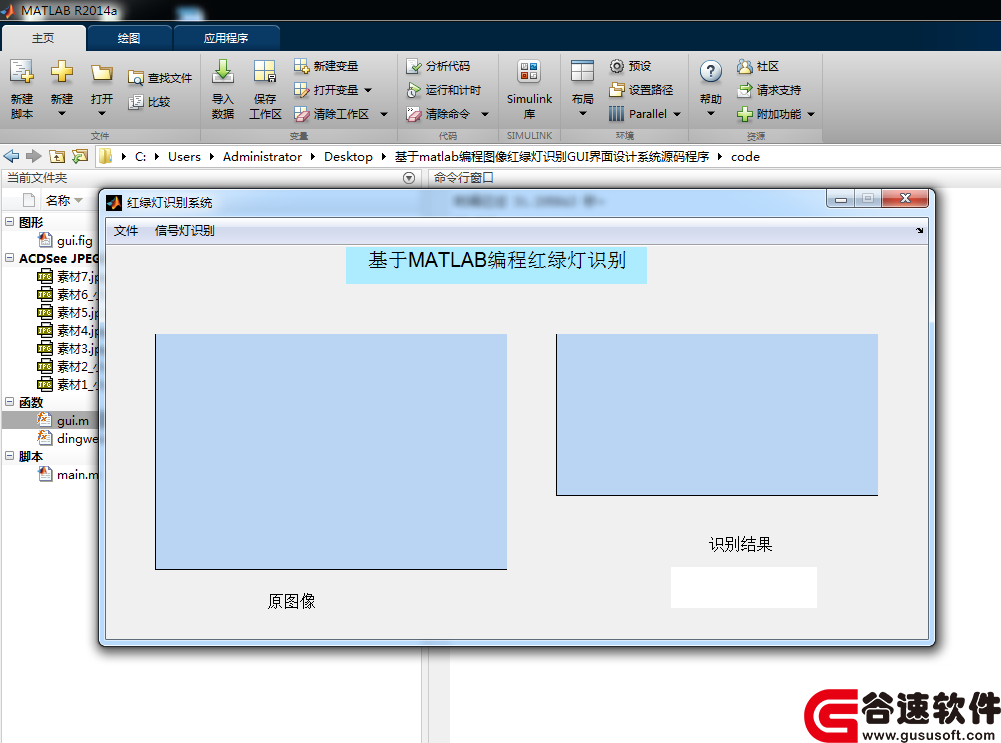This screenshot has width=1001, height=743.
Task: Click the New Script (新建脚本) icon
Action: (22, 71)
